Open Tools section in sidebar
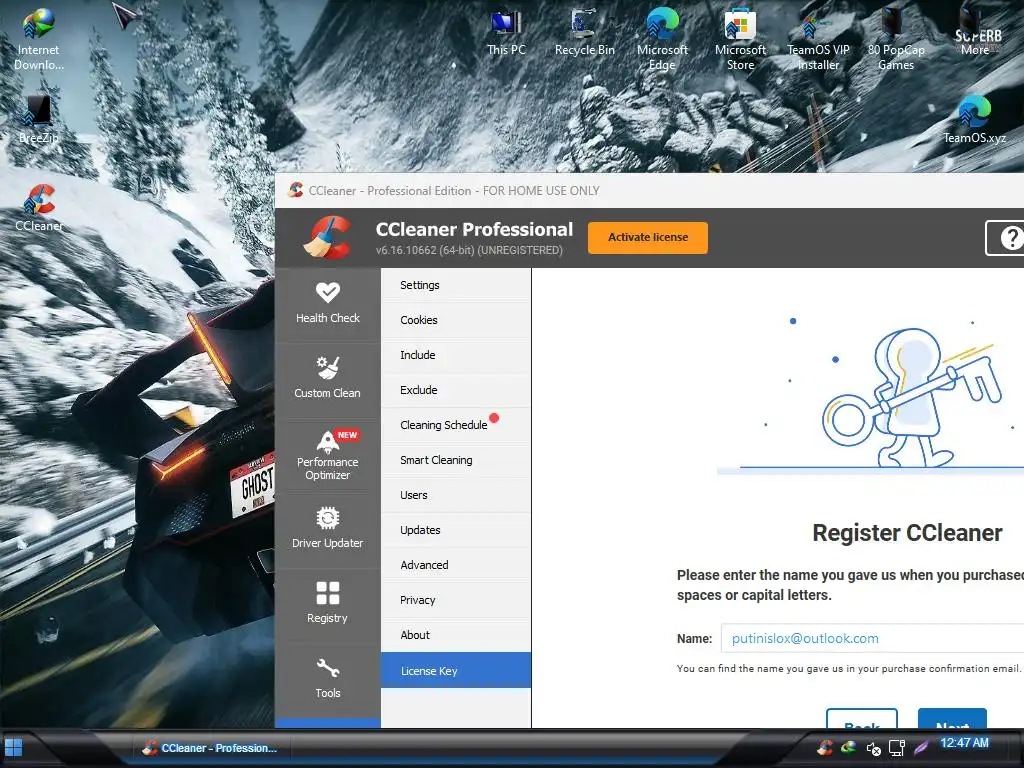Image resolution: width=1024 pixels, height=768 pixels. 327,679
